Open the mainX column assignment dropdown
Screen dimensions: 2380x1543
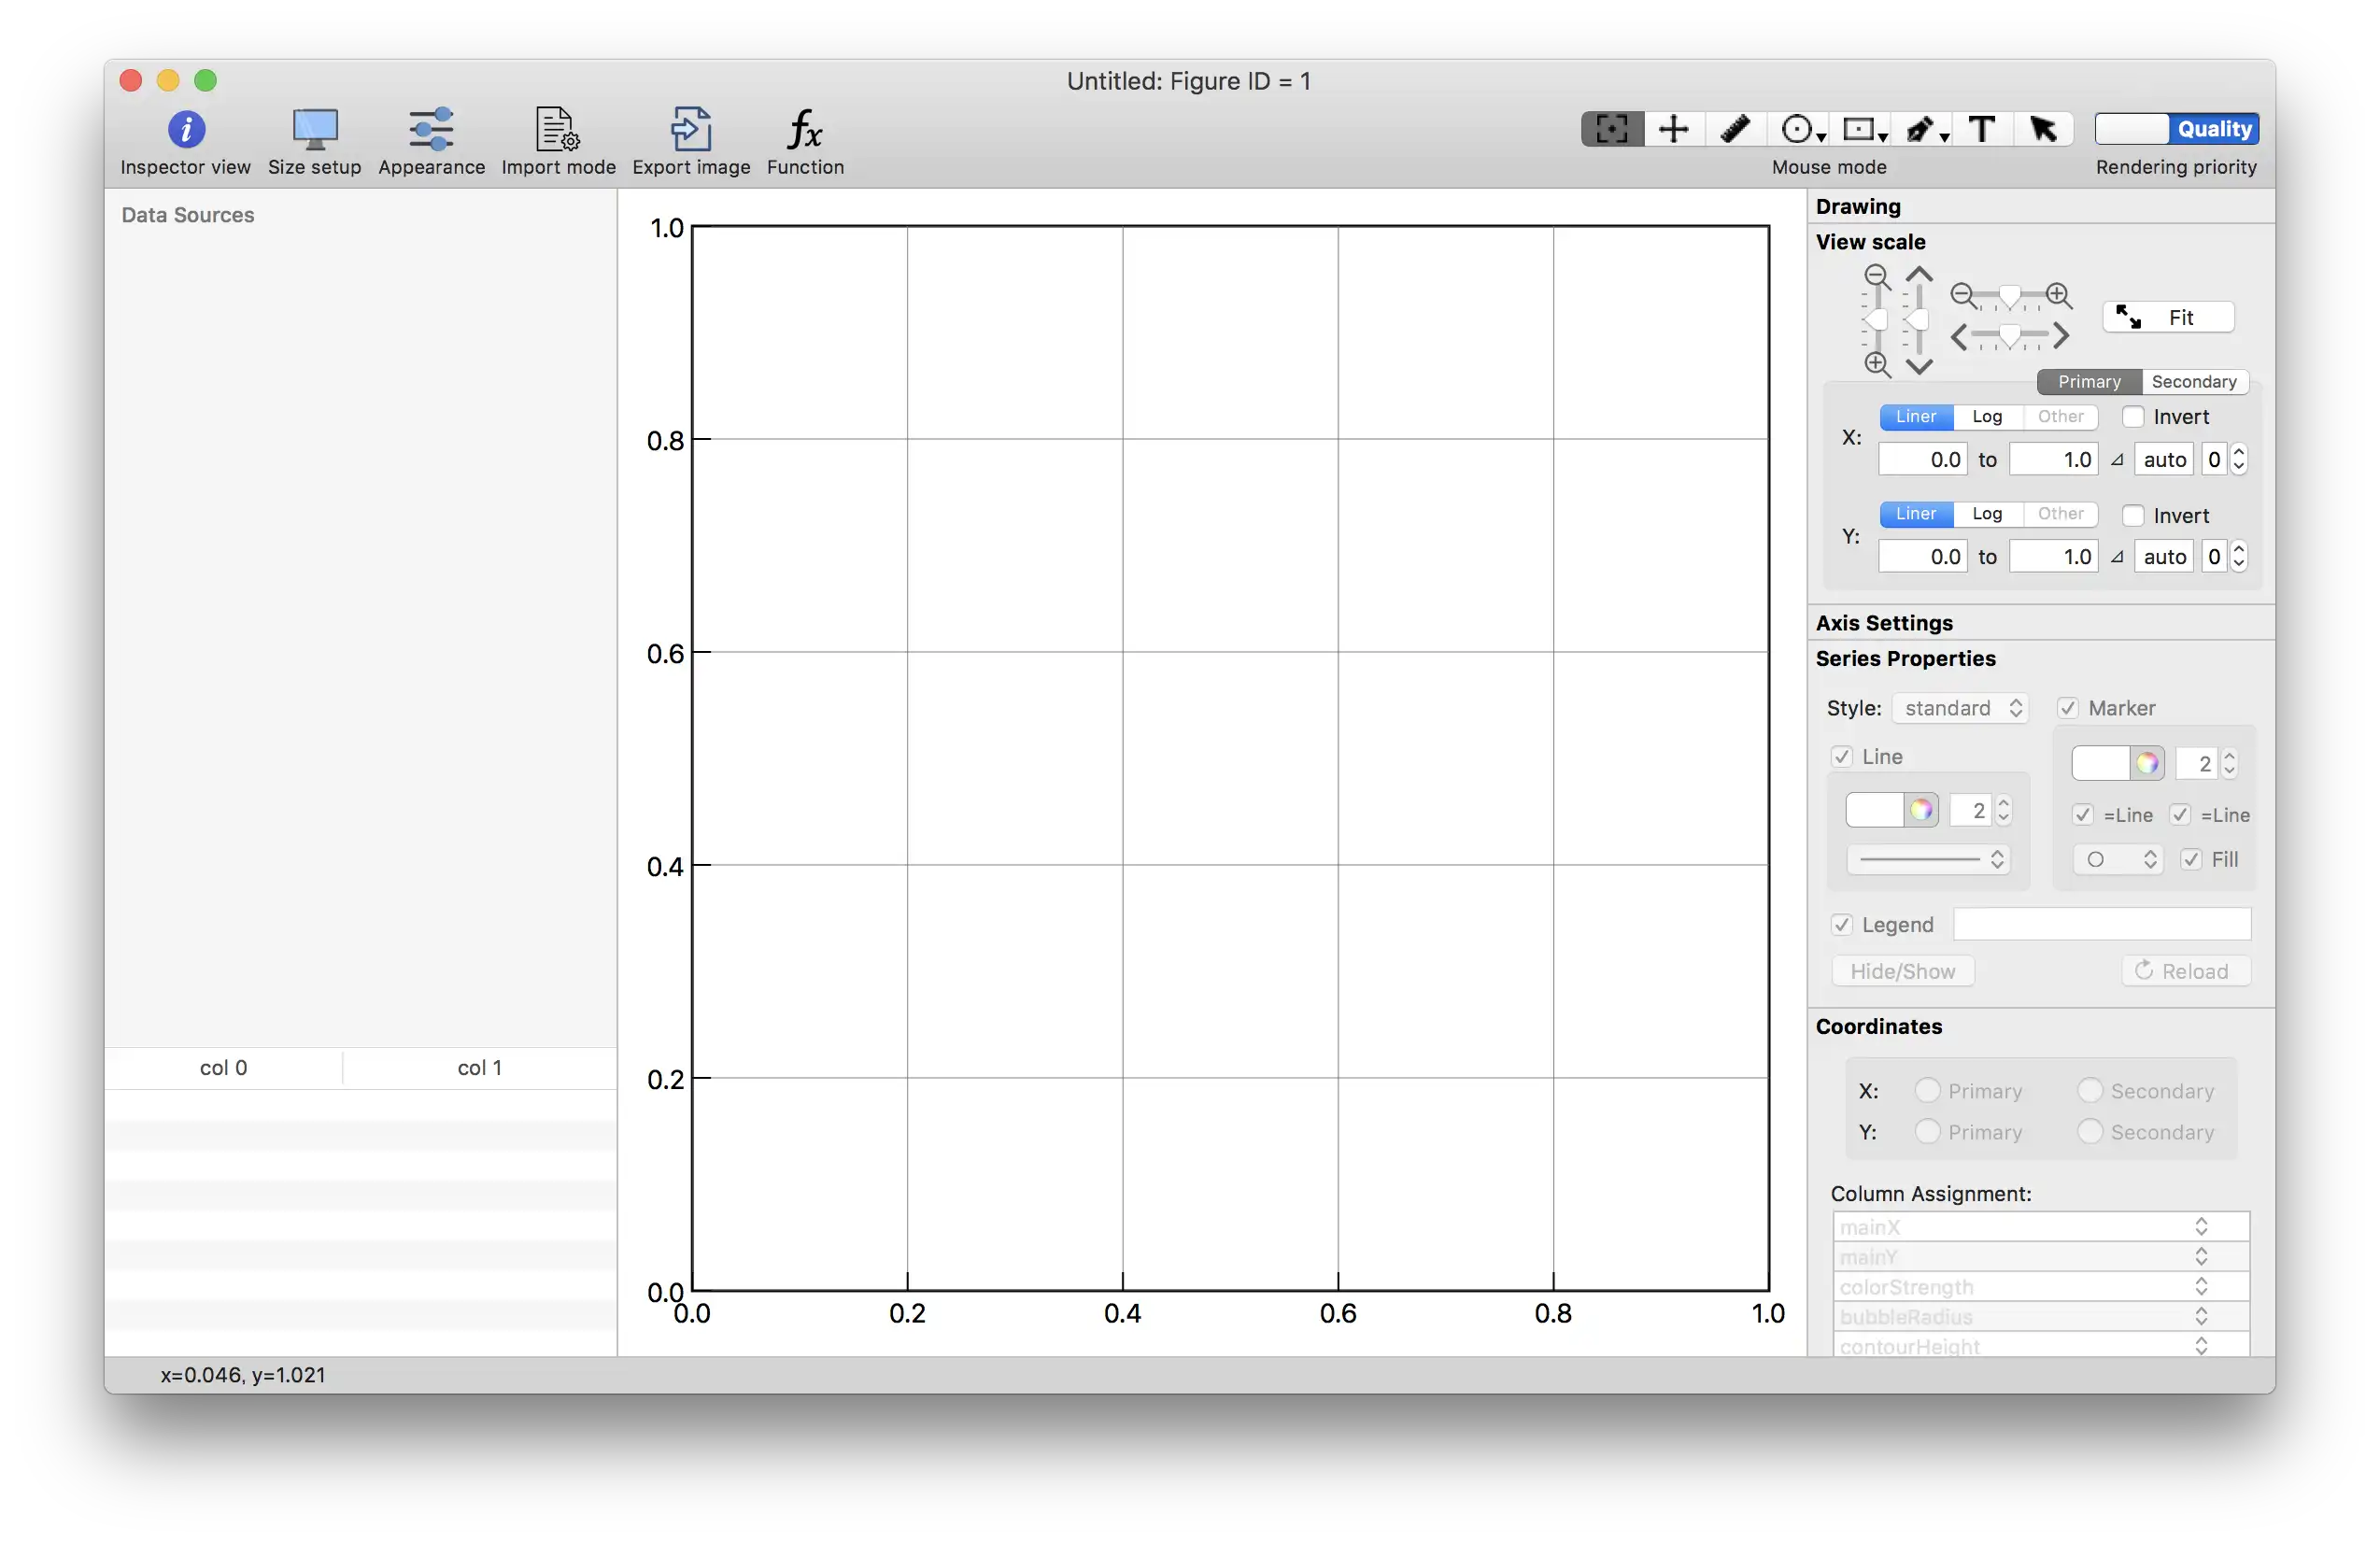coord(2019,1225)
